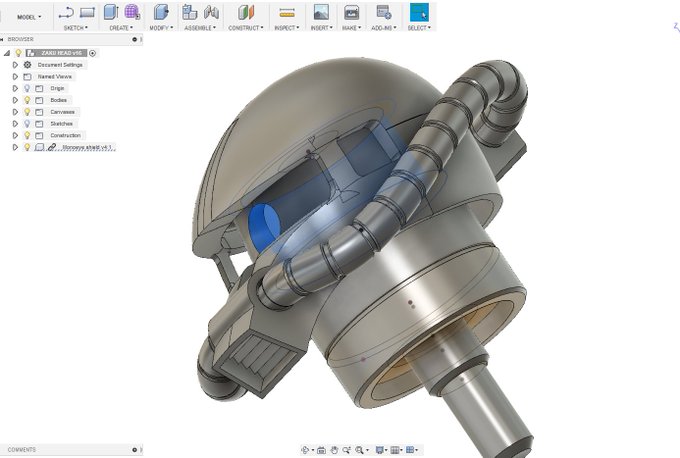Screen dimensions: 680x458
Task: Activate the Select tool icon
Action: point(419,12)
